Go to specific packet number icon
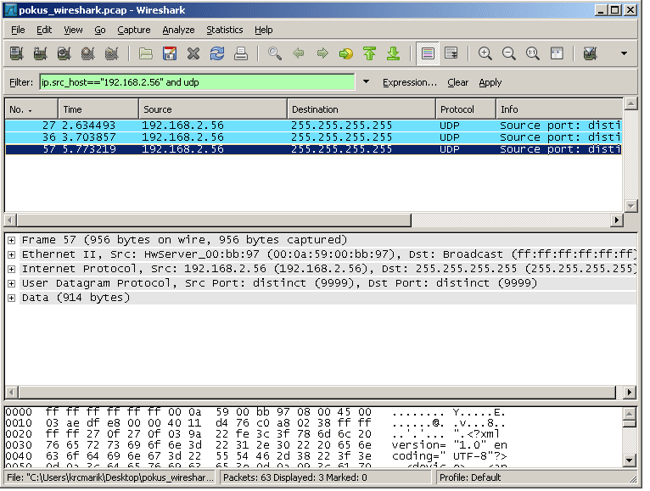The height and width of the screenshot is (491, 650). coord(346,53)
